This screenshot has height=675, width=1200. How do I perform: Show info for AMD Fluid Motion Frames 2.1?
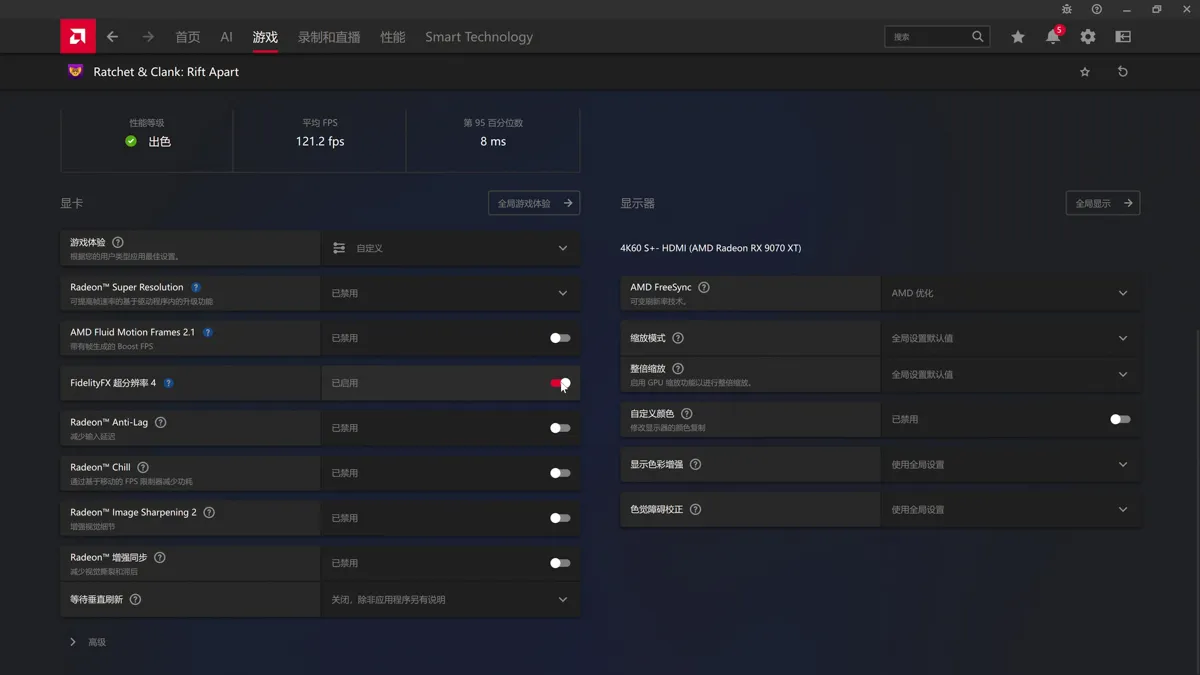click(208, 332)
